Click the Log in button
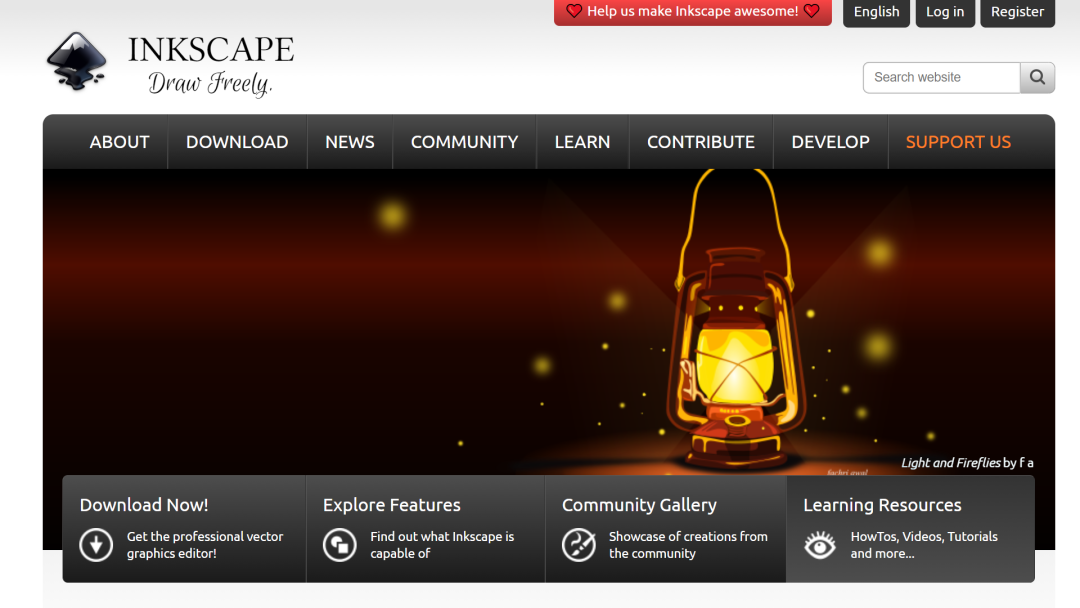1080x608 pixels. click(x=945, y=12)
